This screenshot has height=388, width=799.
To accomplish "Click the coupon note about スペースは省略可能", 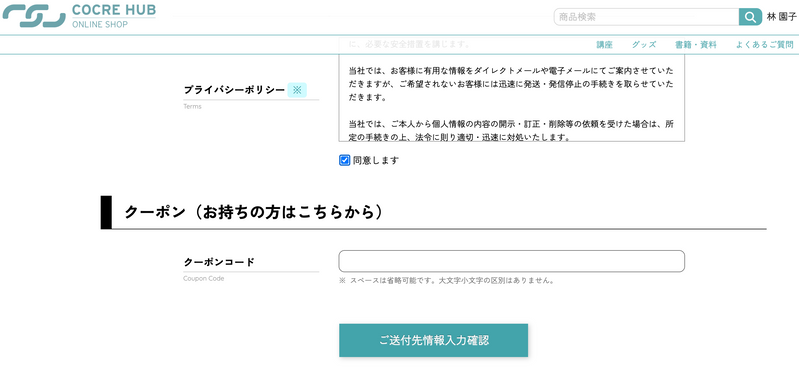I will (x=446, y=280).
